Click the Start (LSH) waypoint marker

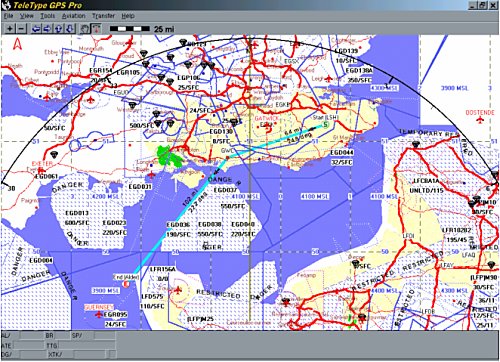(x=326, y=125)
